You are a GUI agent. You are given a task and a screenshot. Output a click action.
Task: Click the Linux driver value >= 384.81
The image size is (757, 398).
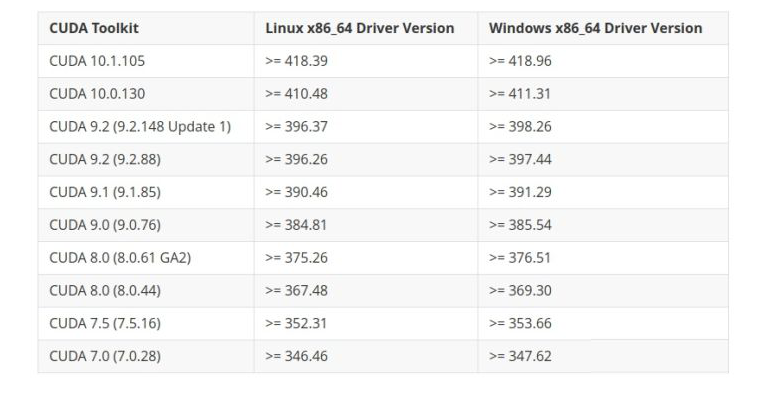[x=296, y=226]
